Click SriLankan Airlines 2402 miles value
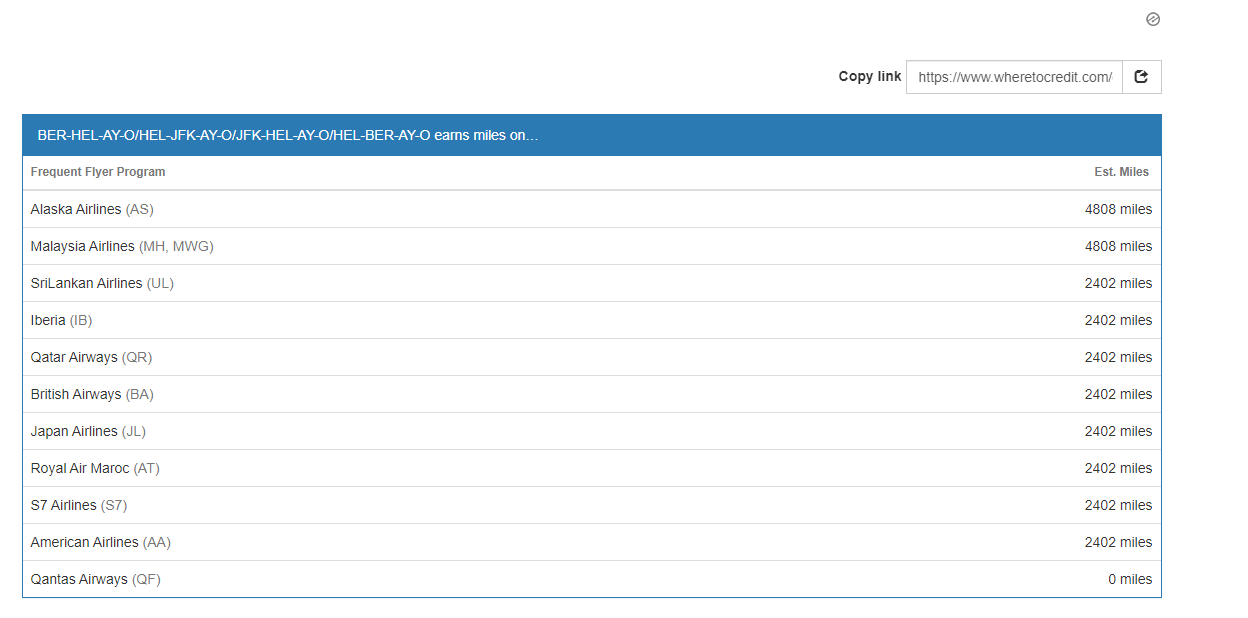1248x618 pixels. tap(1118, 283)
